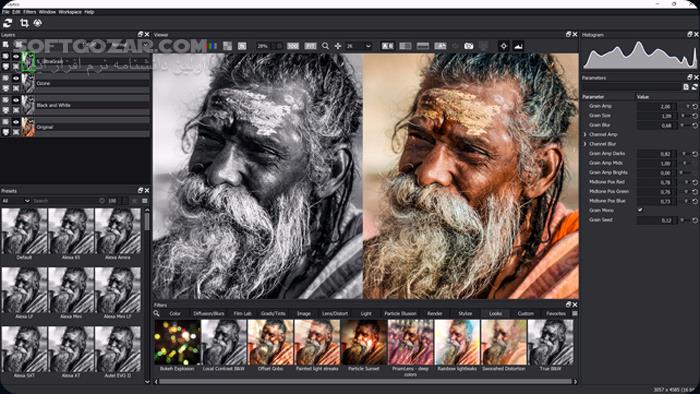Viewport: 700px width, 394px height.
Task: Toggle visibility of the Ozone layer
Action: [16, 79]
